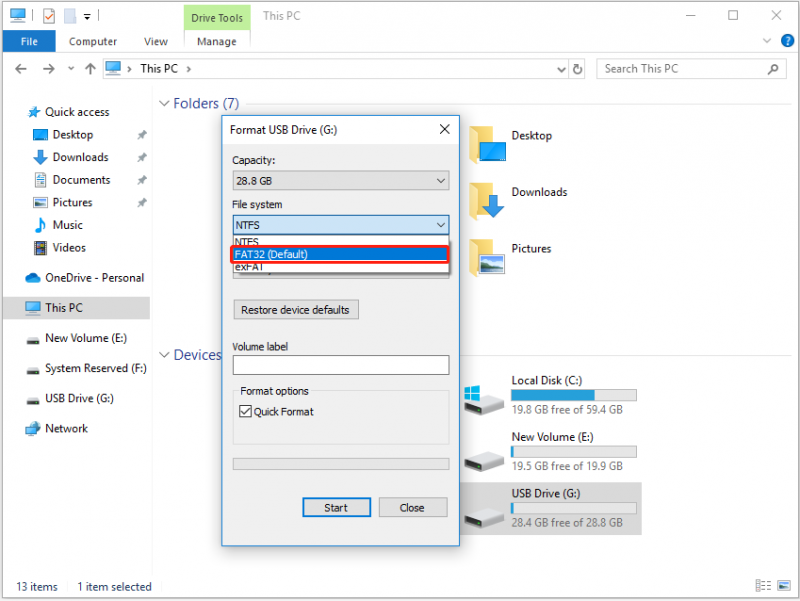
Task: Select the Local Disk (C:) drive
Action: (x=551, y=395)
